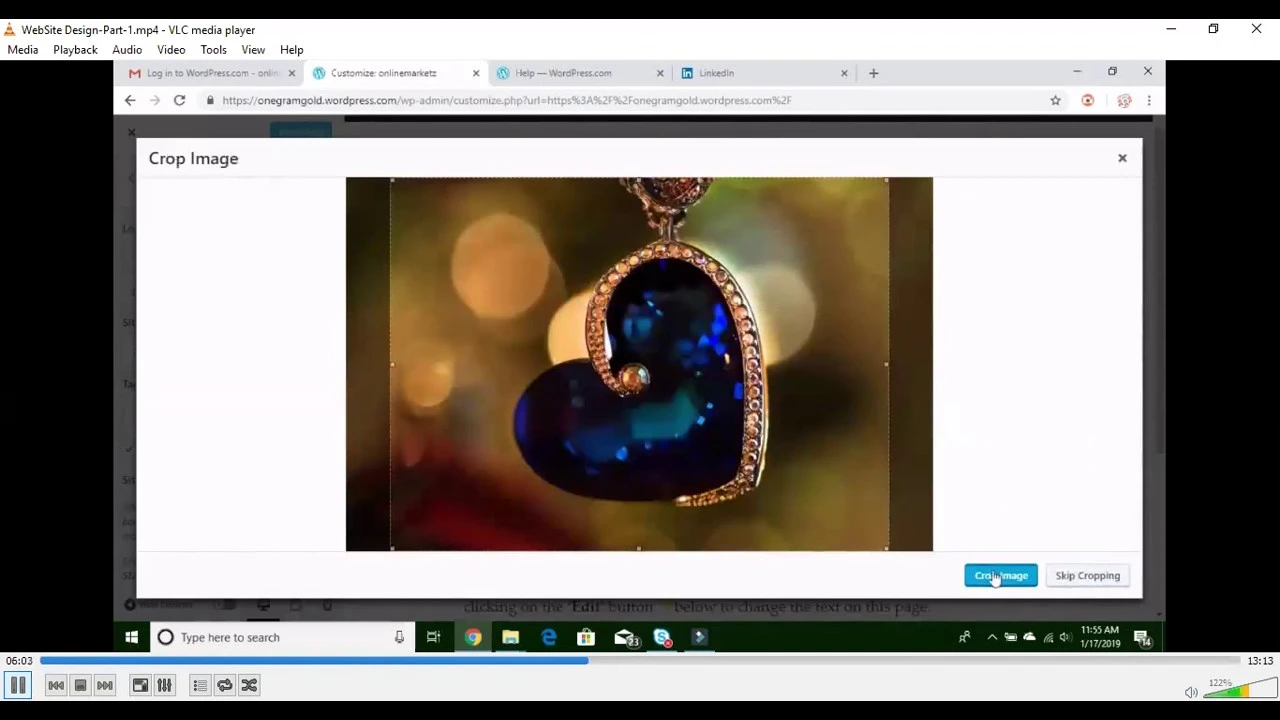Open the Video menu

pos(171,49)
